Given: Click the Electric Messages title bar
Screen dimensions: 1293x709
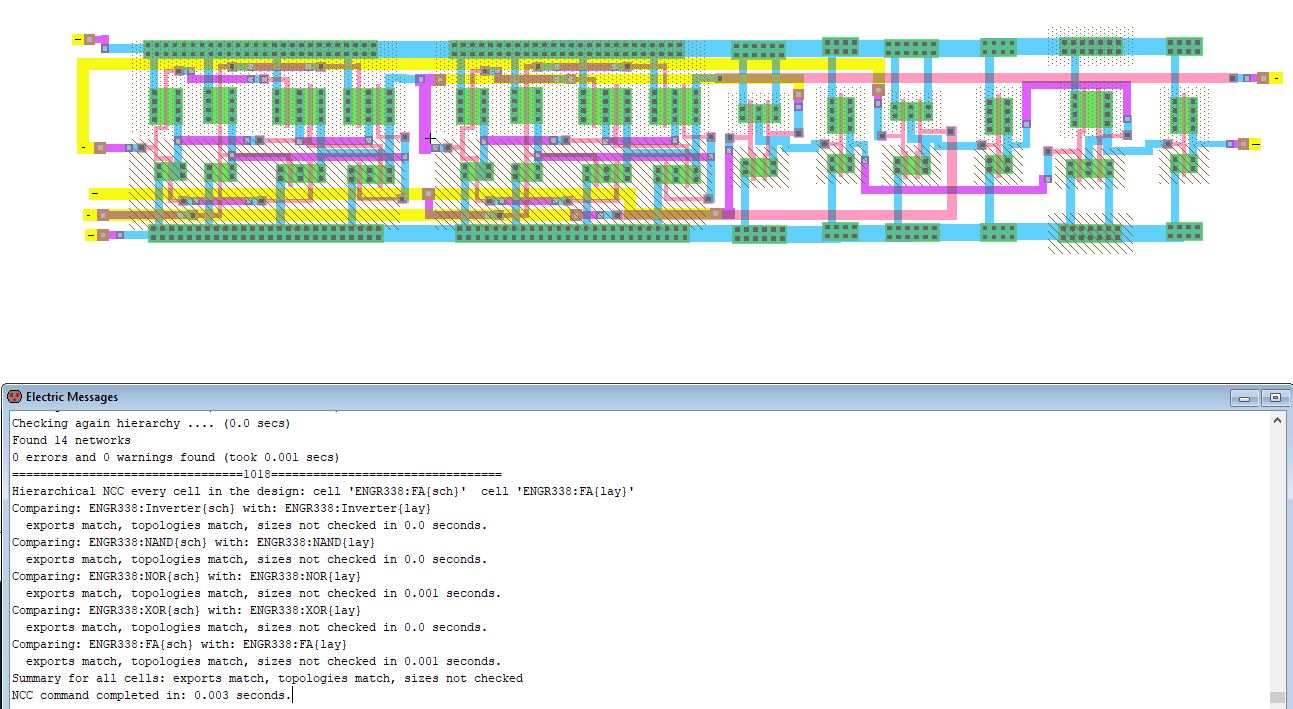Looking at the screenshot, I should pos(600,397).
